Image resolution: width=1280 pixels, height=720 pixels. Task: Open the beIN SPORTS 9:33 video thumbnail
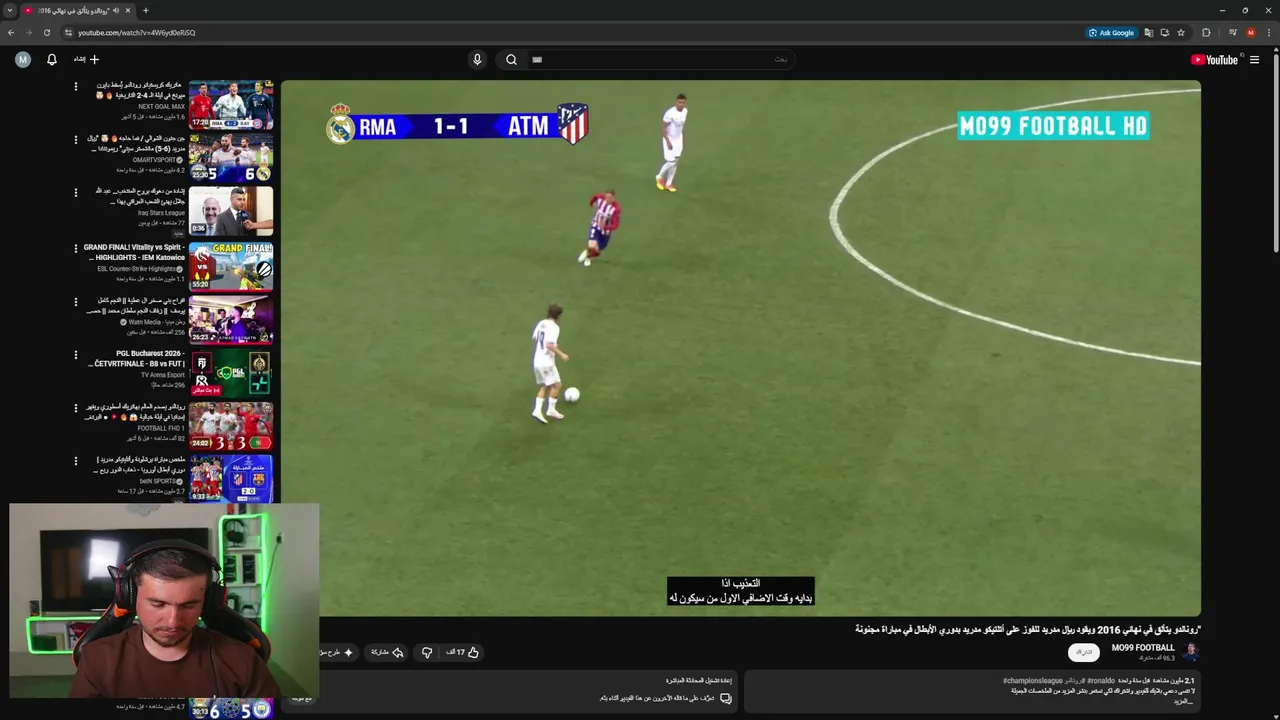pyautogui.click(x=231, y=479)
